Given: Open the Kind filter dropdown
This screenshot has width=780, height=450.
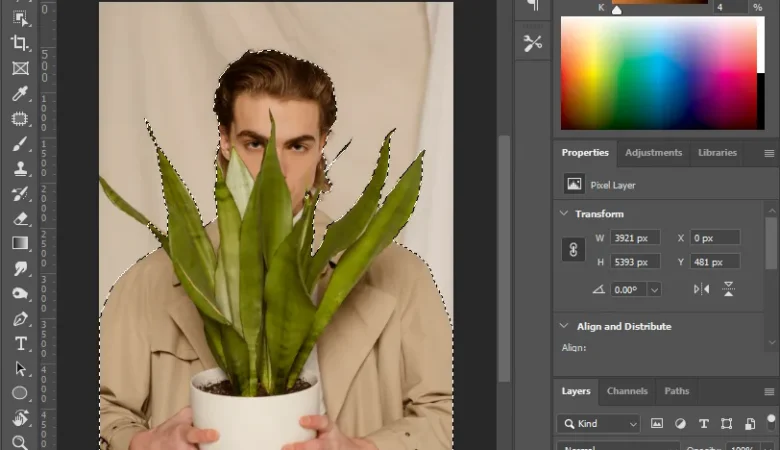Looking at the screenshot, I should (599, 424).
